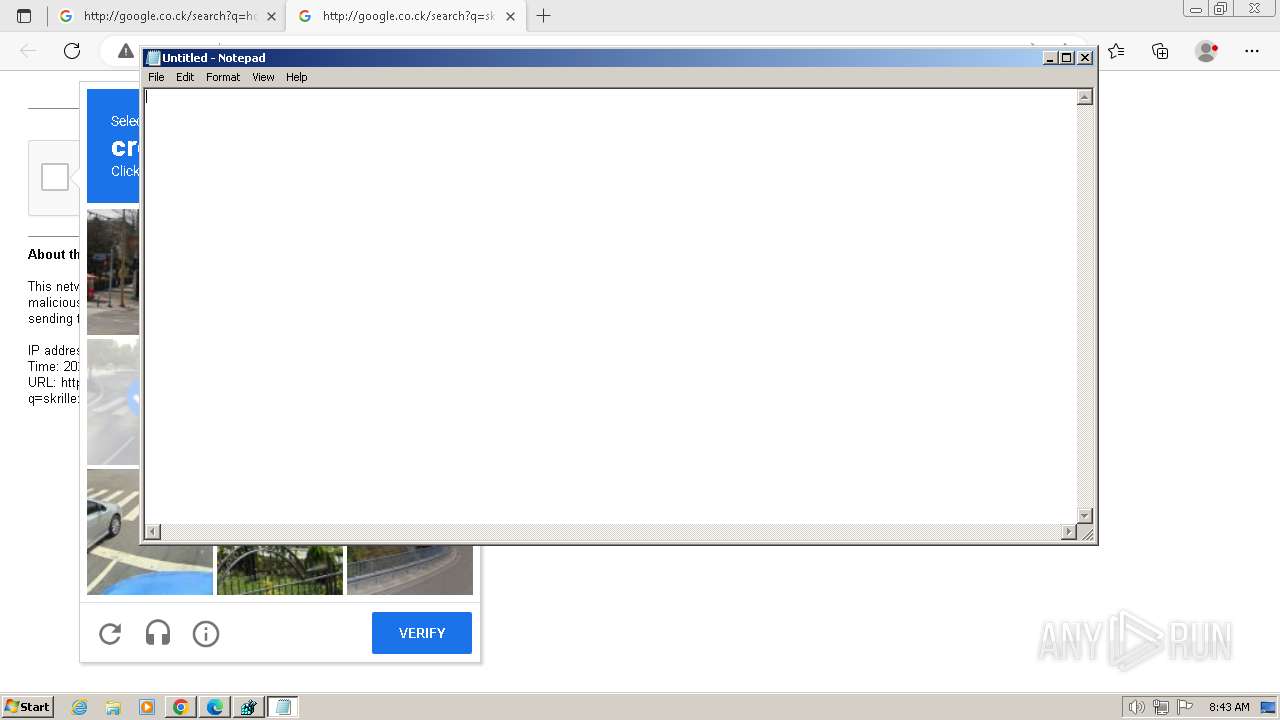The width and height of the screenshot is (1280, 720).
Task: Select the top-left CAPTCHA street tile
Action: tap(113, 272)
